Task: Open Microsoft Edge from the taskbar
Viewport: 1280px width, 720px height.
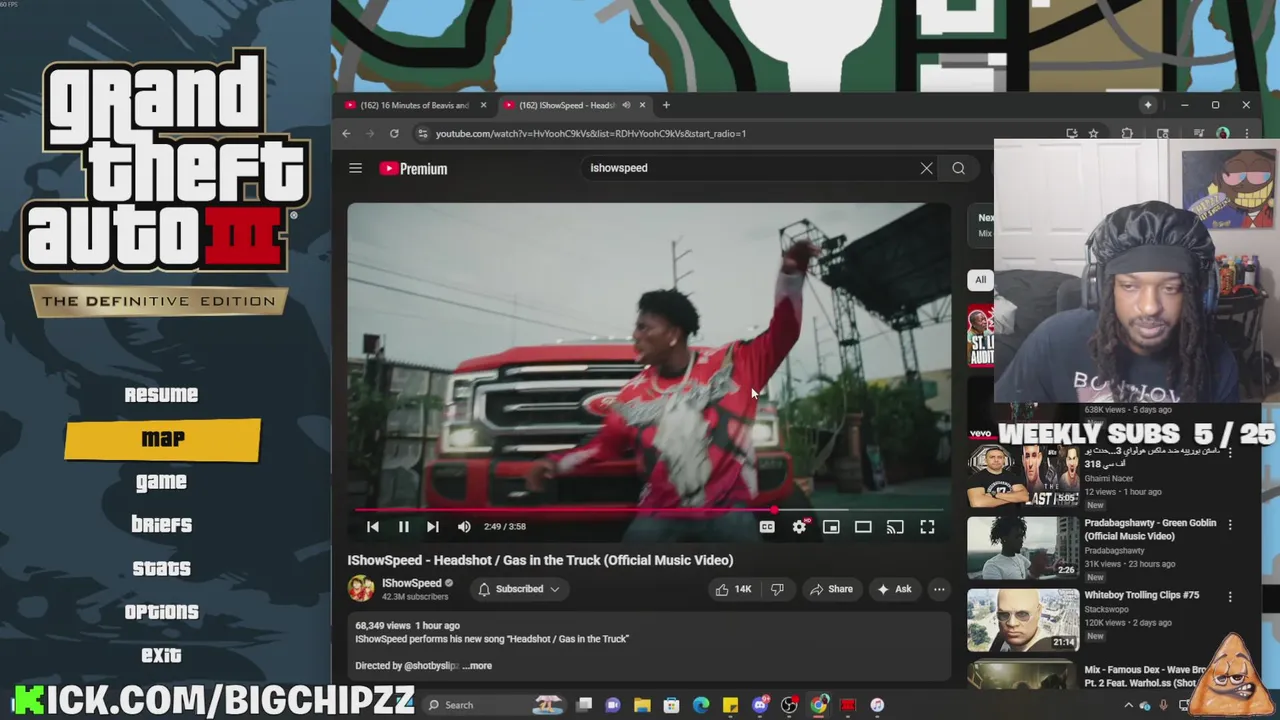Action: coord(701,706)
